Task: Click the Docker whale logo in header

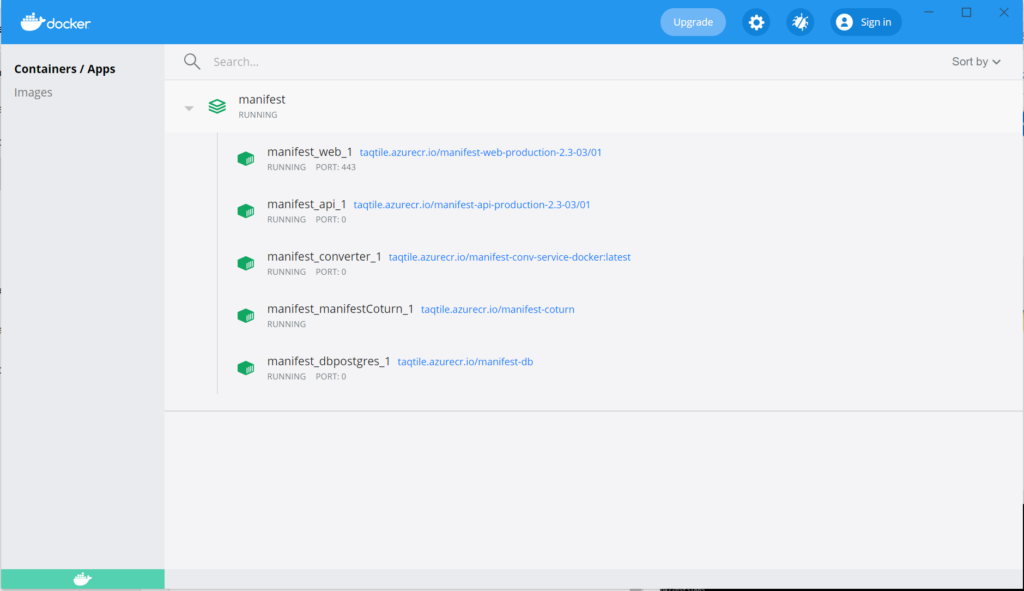Action: point(56,22)
